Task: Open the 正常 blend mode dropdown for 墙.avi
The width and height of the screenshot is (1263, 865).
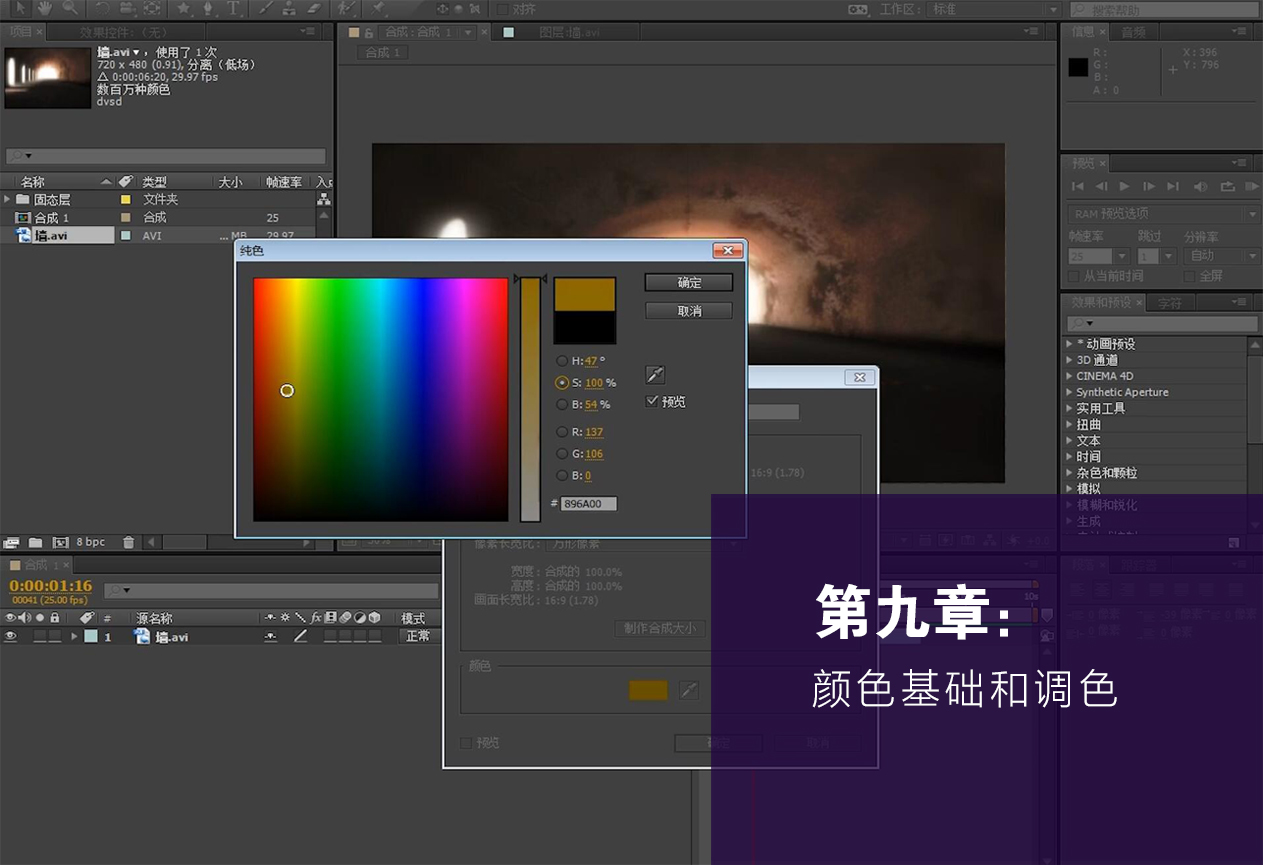Action: (x=418, y=637)
